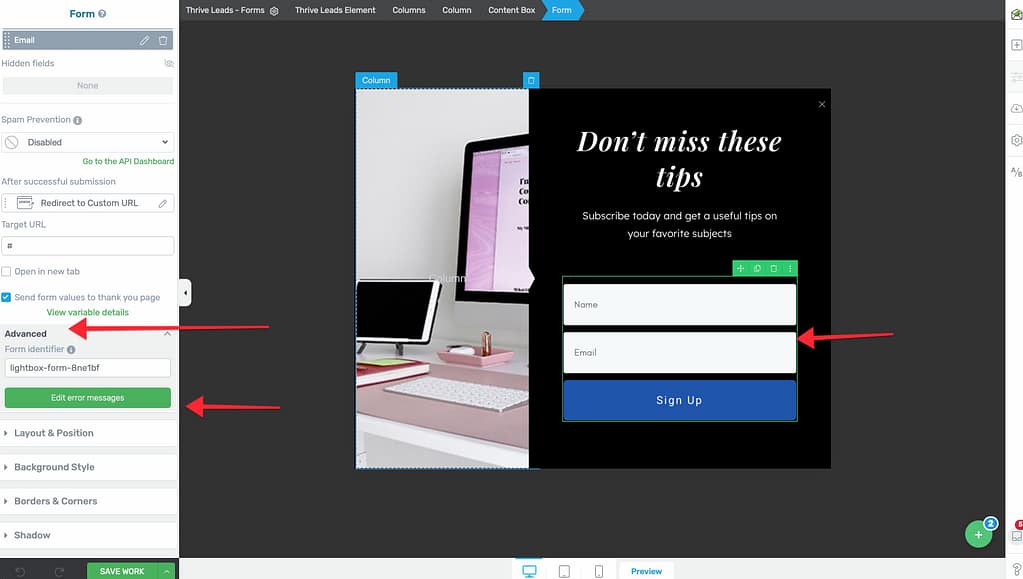Switch to mobile preview mode

(598, 571)
